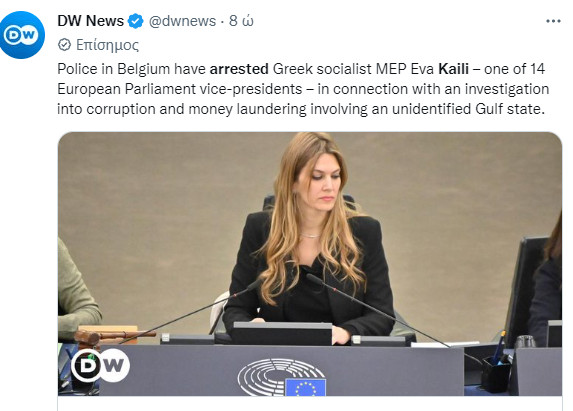573x411 pixels.
Task: Open the three-dot more options menu
Action: pyautogui.click(x=553, y=21)
